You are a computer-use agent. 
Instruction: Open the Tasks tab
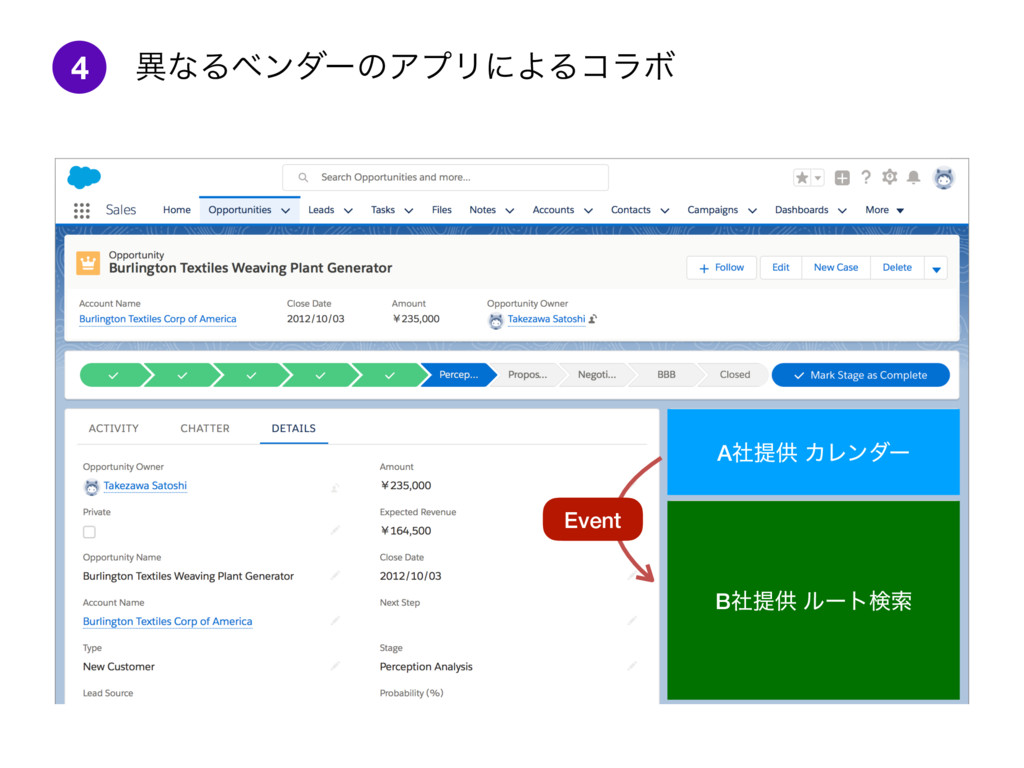point(383,210)
